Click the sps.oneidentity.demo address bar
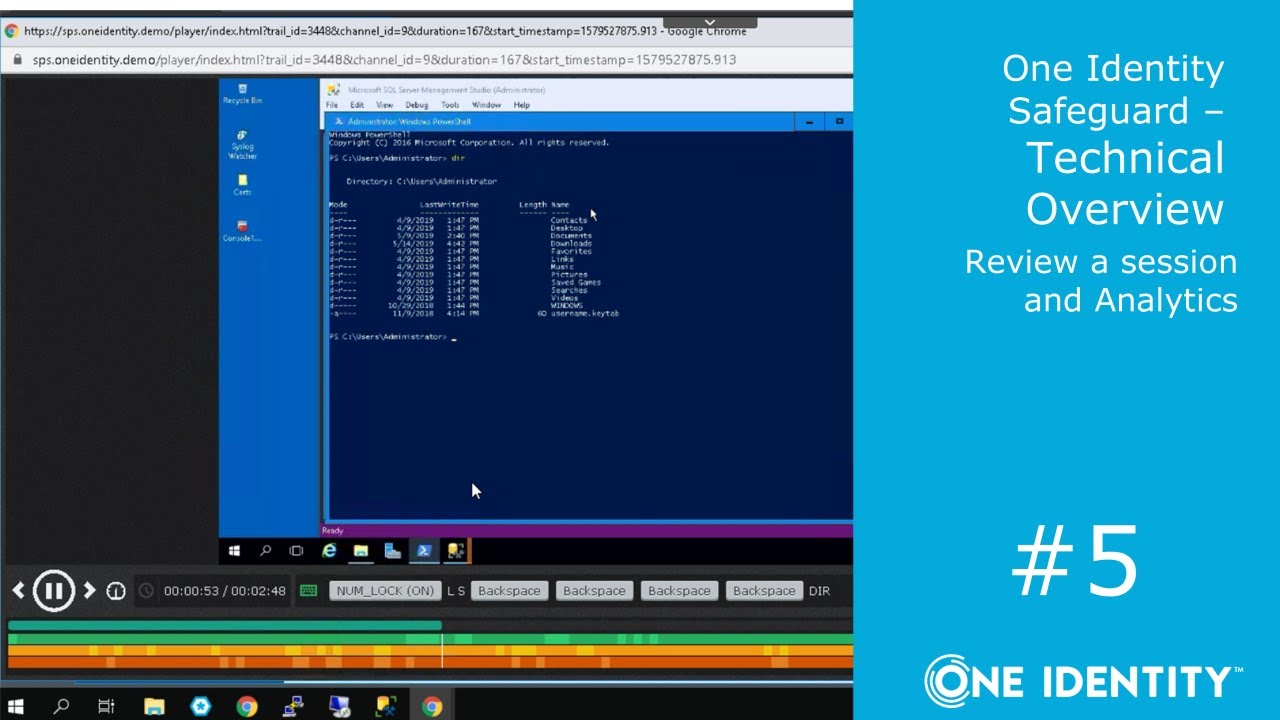 click(384, 59)
